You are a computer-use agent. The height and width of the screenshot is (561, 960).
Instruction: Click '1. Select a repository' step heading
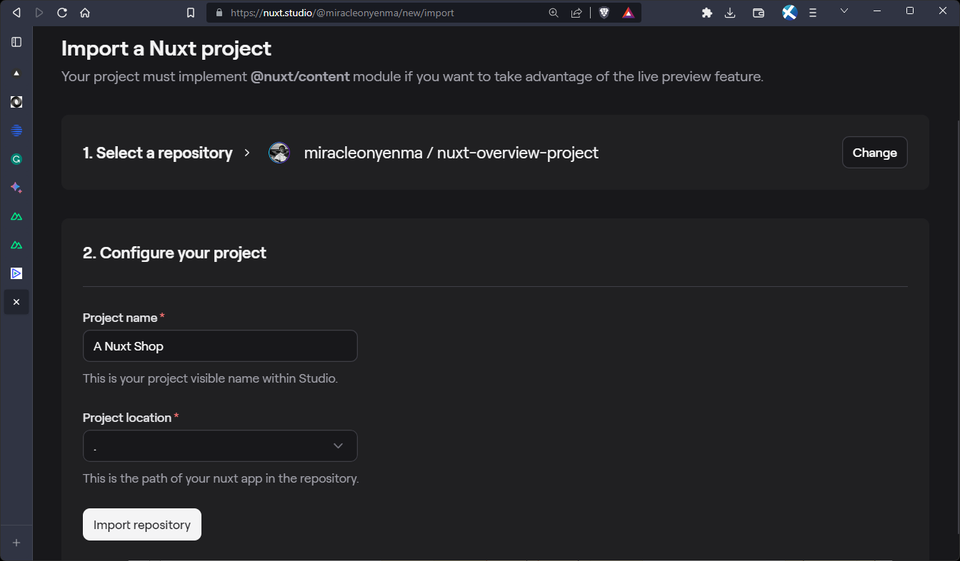[x=157, y=152]
